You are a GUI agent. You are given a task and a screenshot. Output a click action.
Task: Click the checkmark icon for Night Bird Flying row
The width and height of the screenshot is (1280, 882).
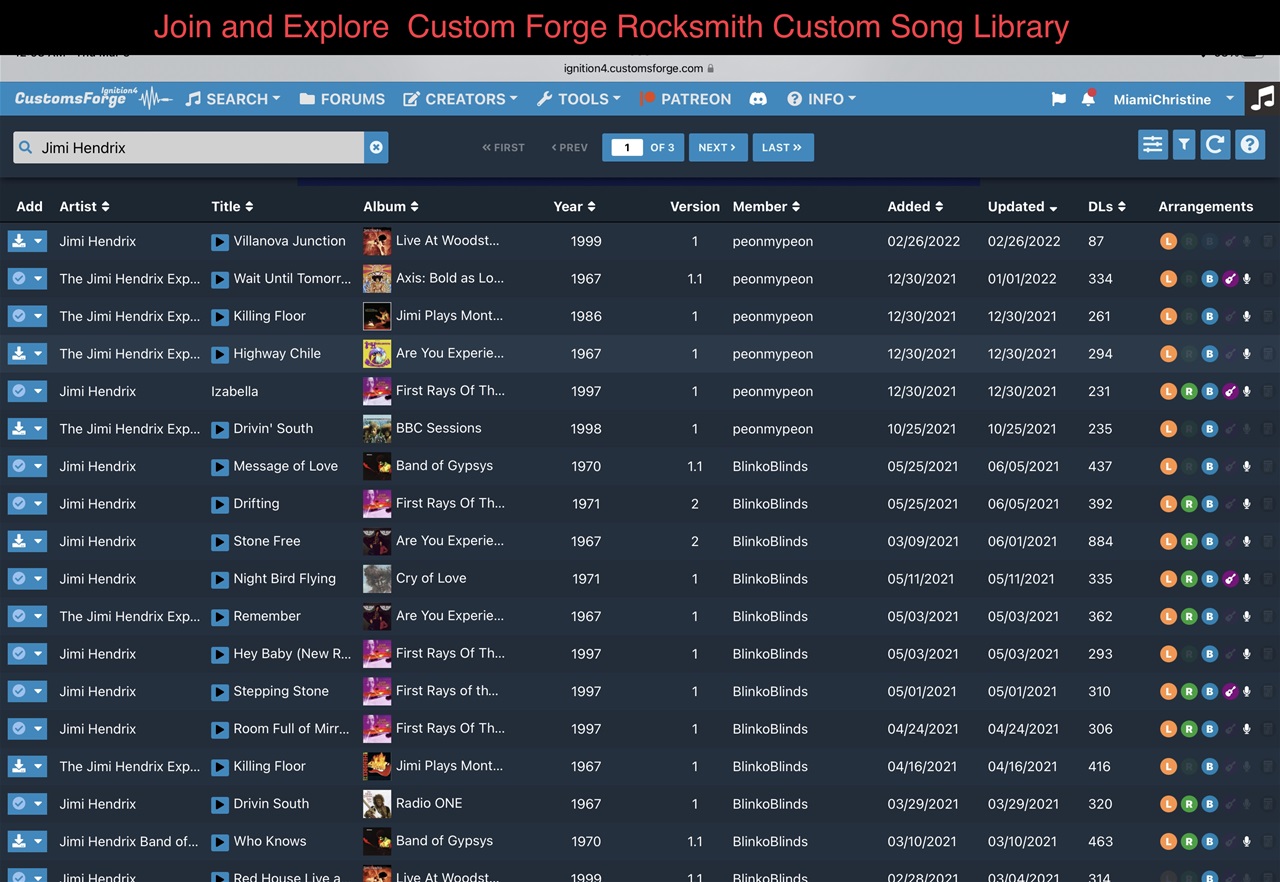pos(18,579)
